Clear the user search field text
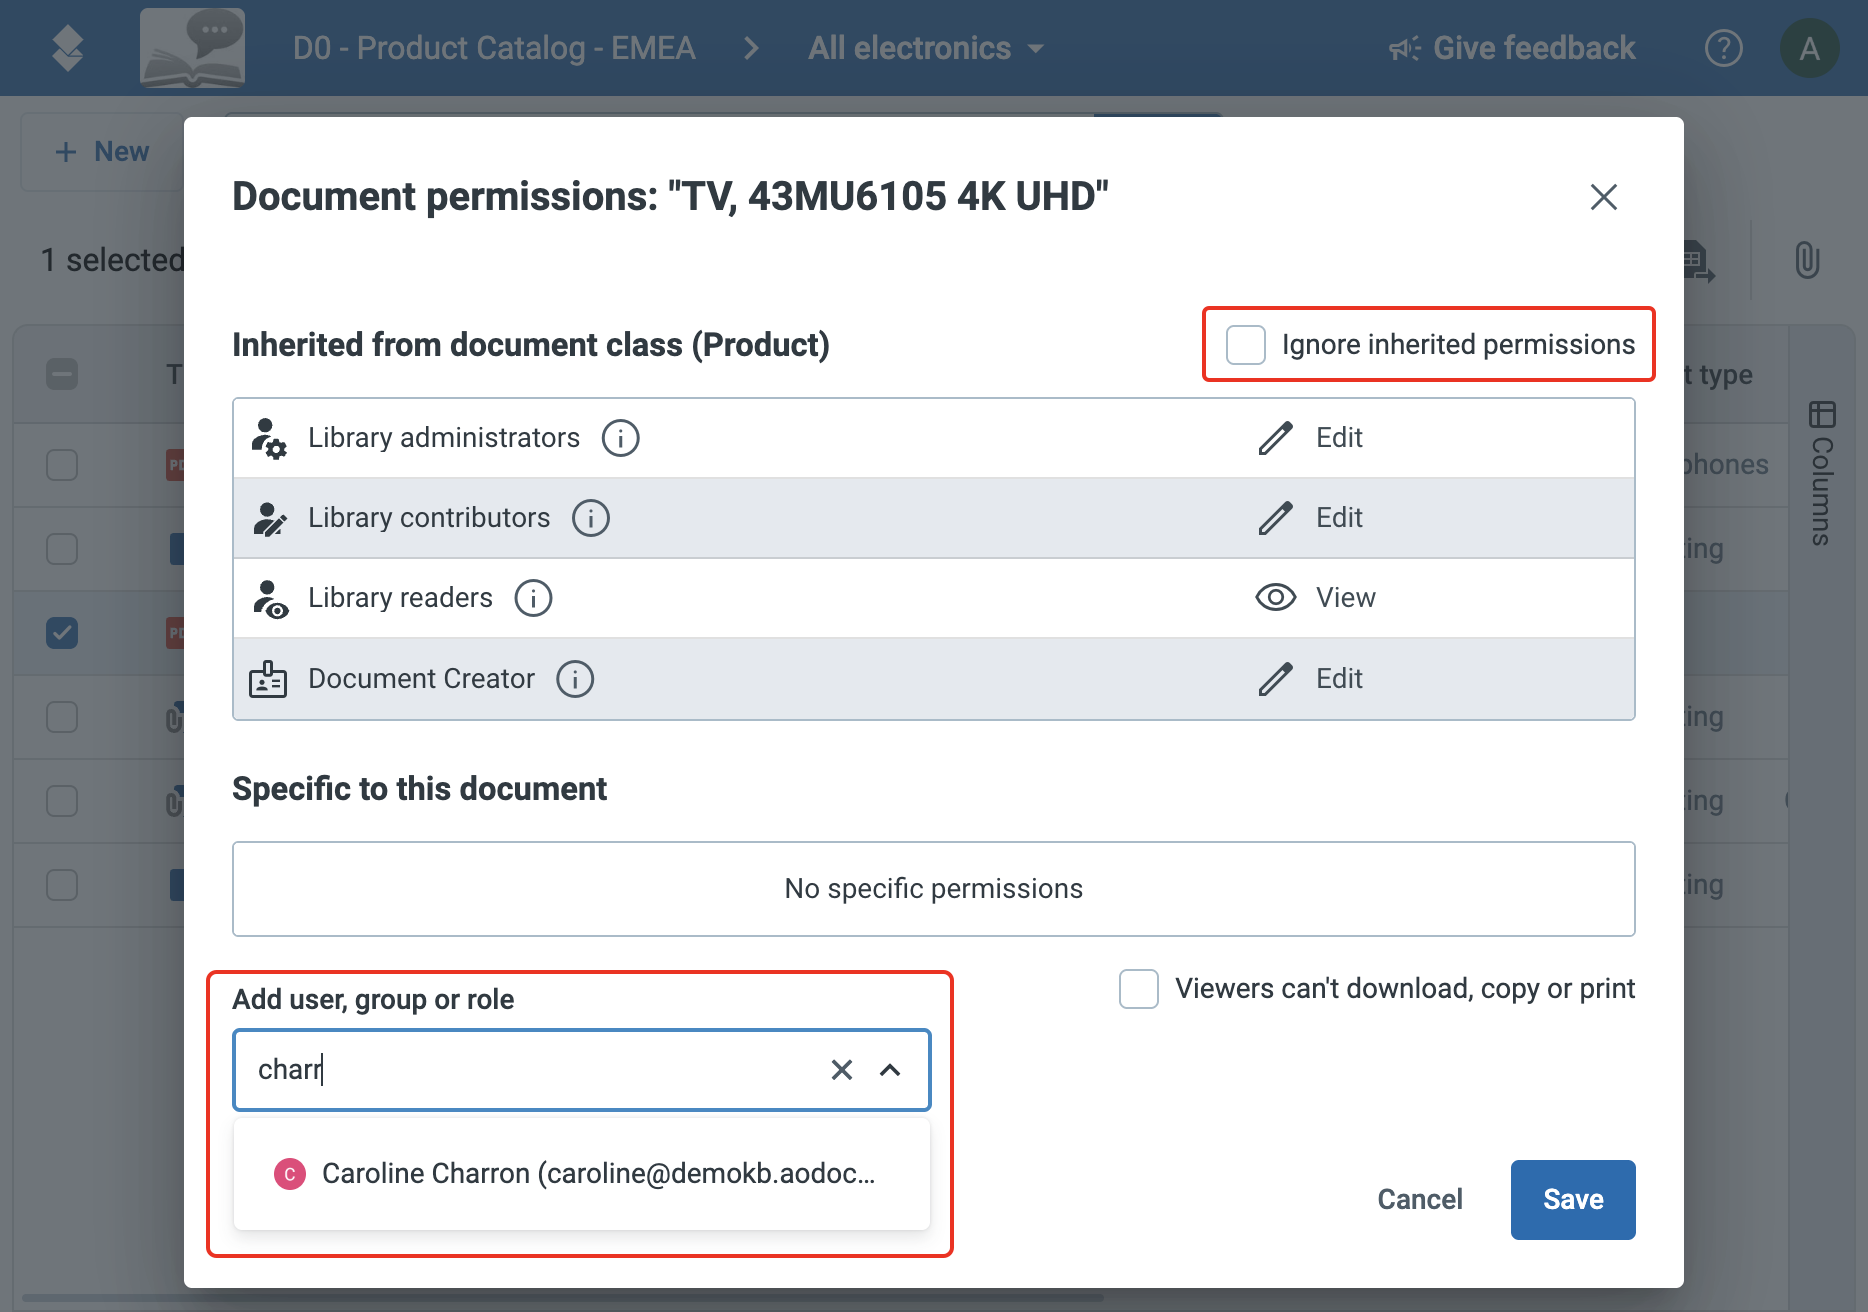Viewport: 1868px width, 1312px height. [x=842, y=1070]
